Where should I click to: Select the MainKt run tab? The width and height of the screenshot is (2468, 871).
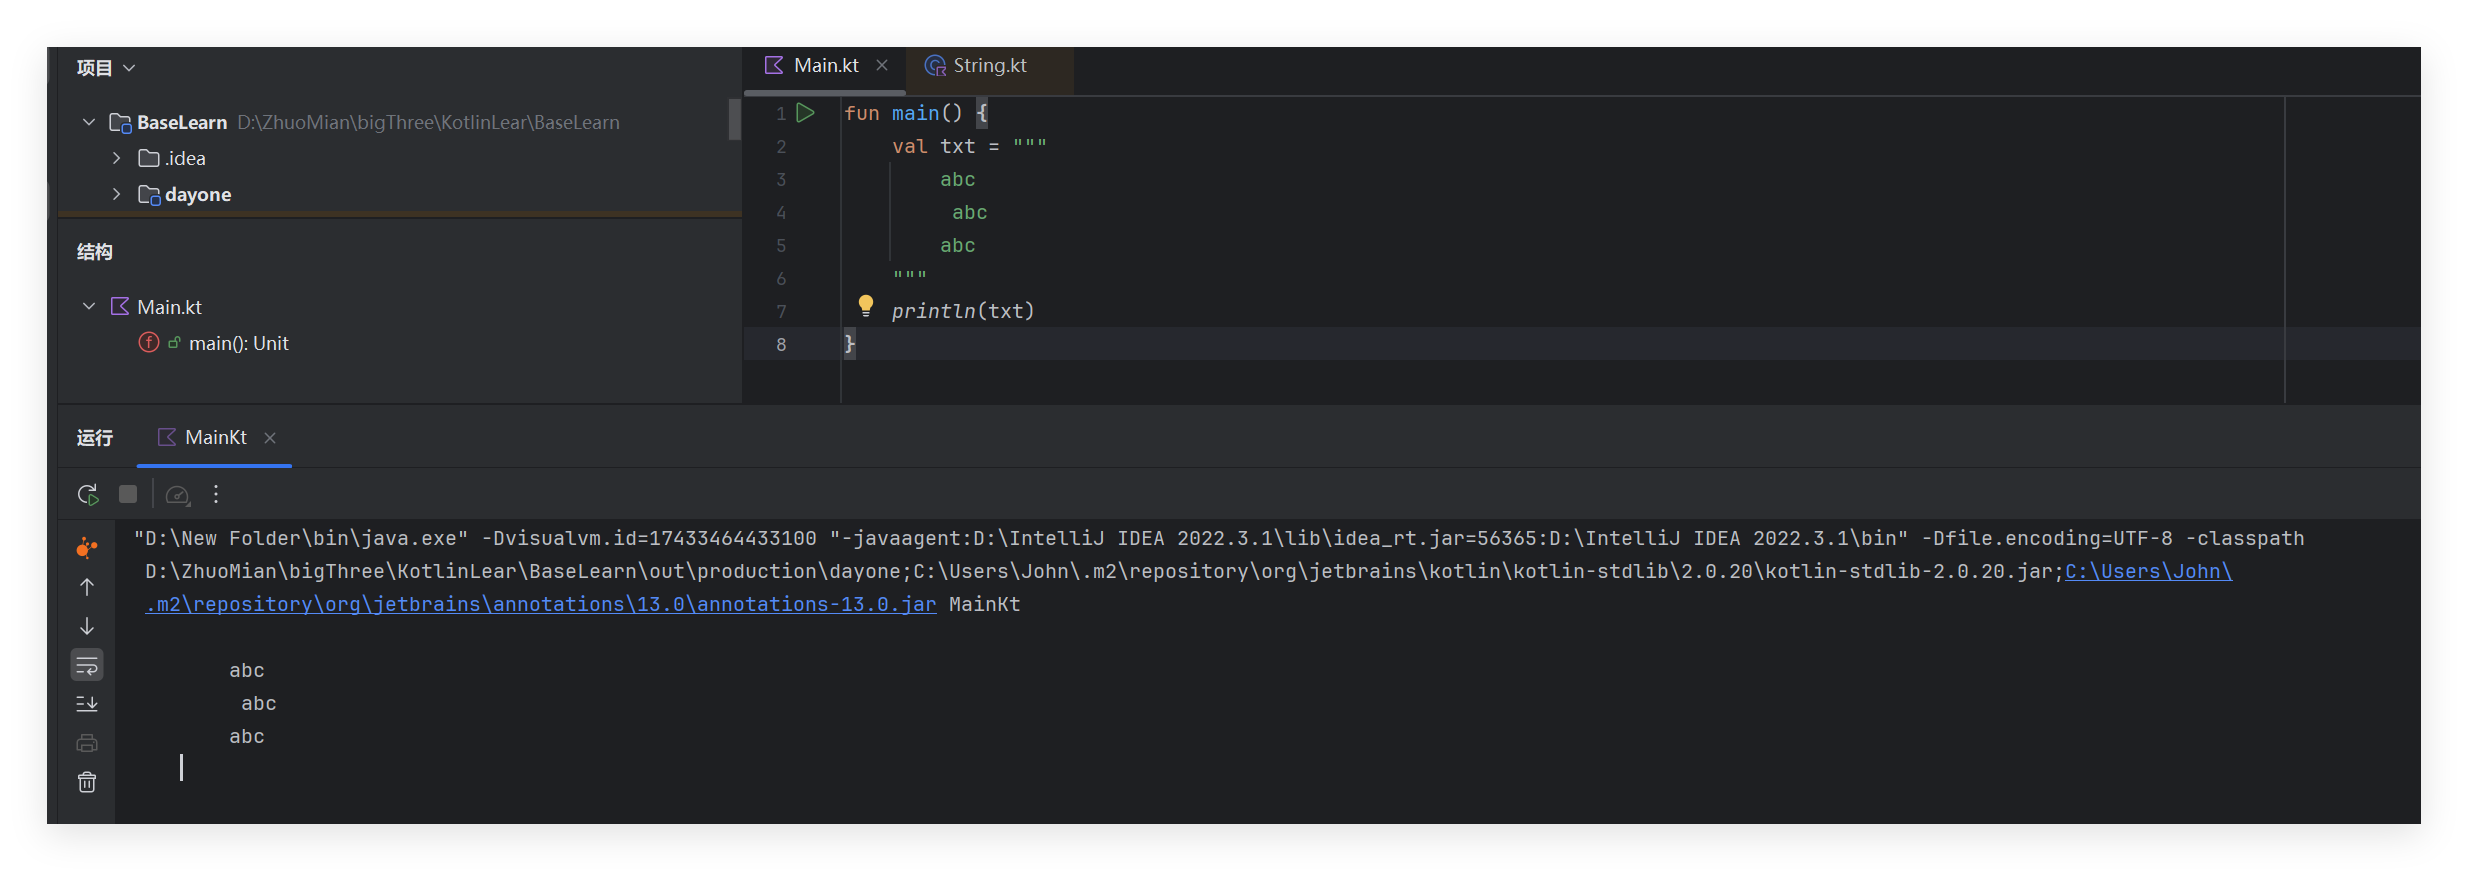tap(216, 437)
